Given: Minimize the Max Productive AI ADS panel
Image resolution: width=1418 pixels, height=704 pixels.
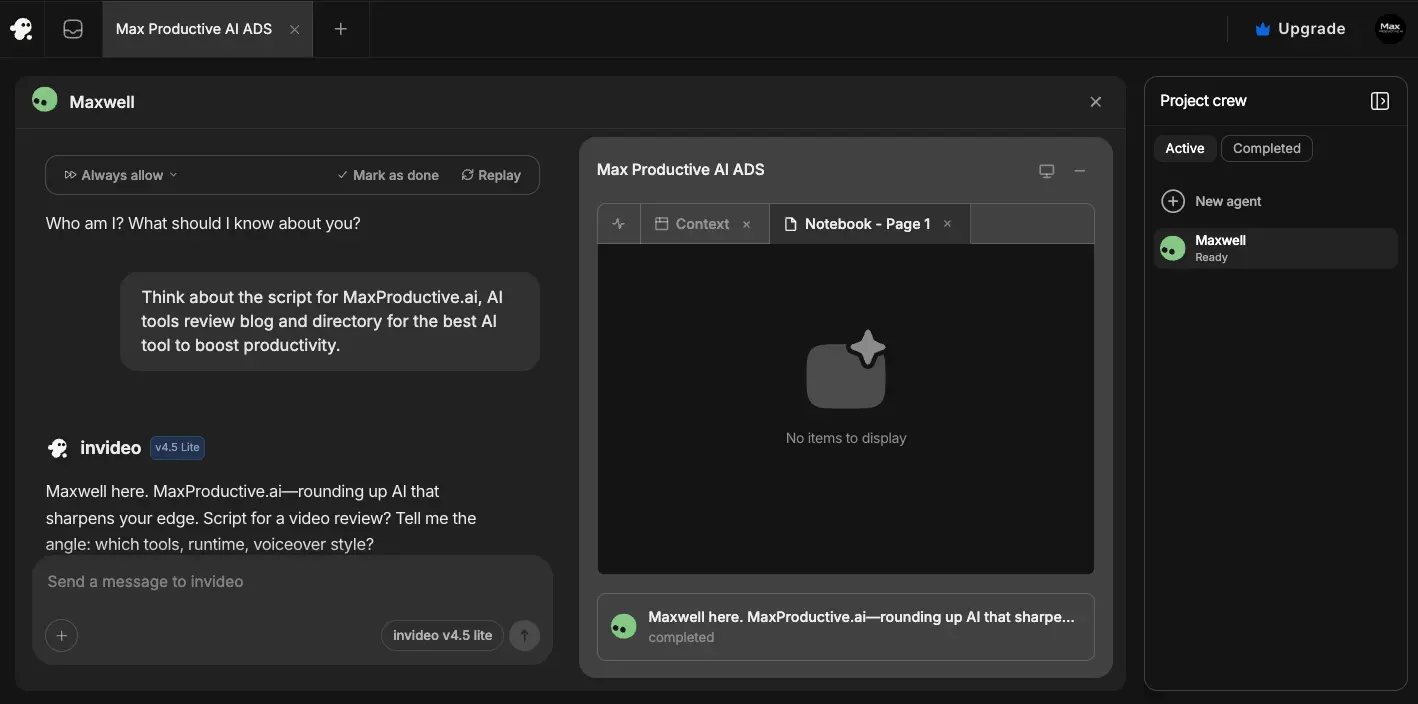Looking at the screenshot, I should [1080, 171].
